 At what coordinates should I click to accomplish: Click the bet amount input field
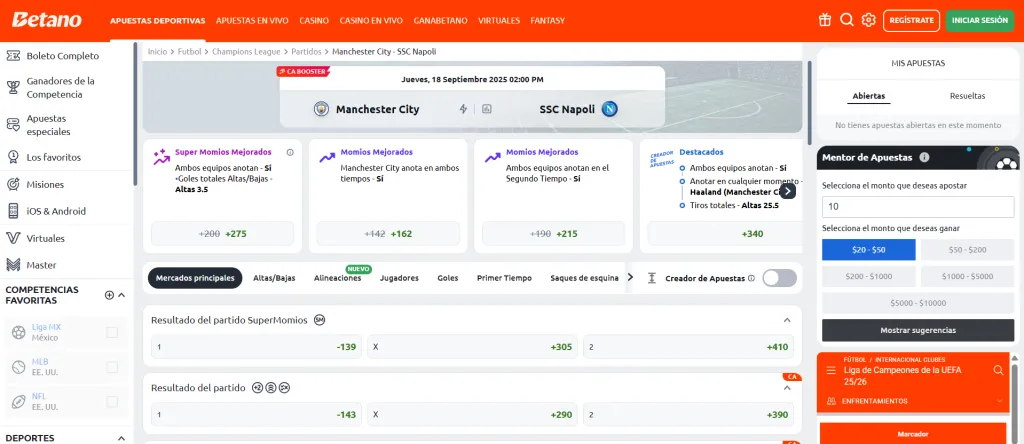[917, 206]
